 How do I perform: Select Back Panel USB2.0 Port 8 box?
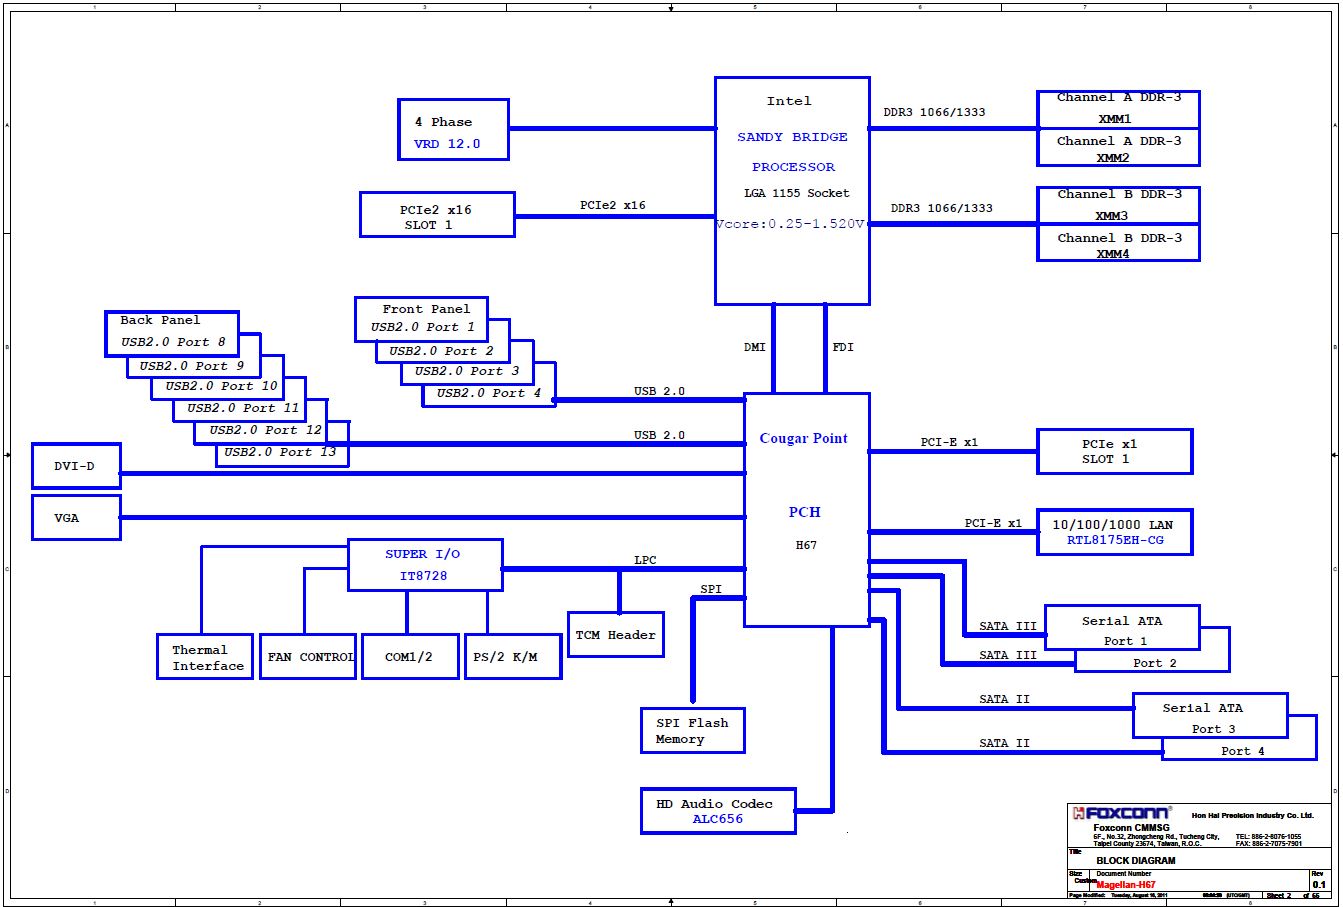click(x=172, y=333)
